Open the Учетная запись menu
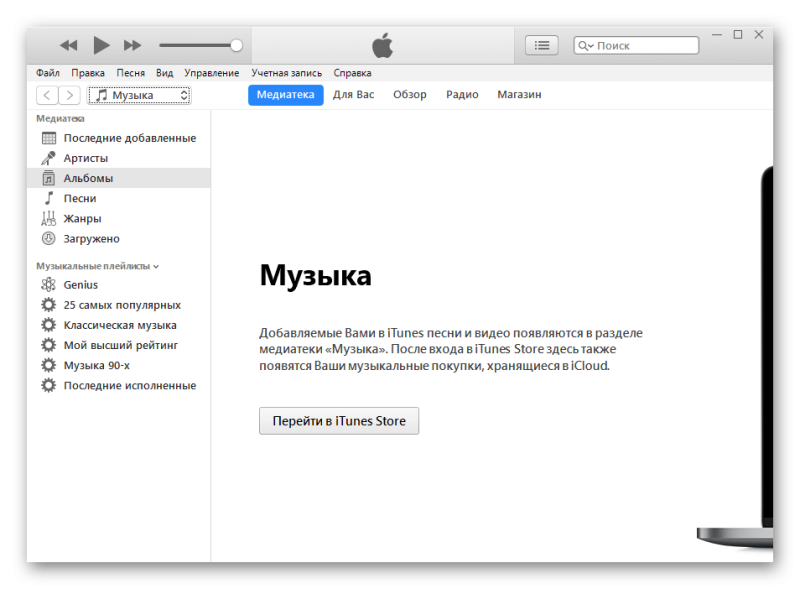800x589 pixels. [x=287, y=73]
